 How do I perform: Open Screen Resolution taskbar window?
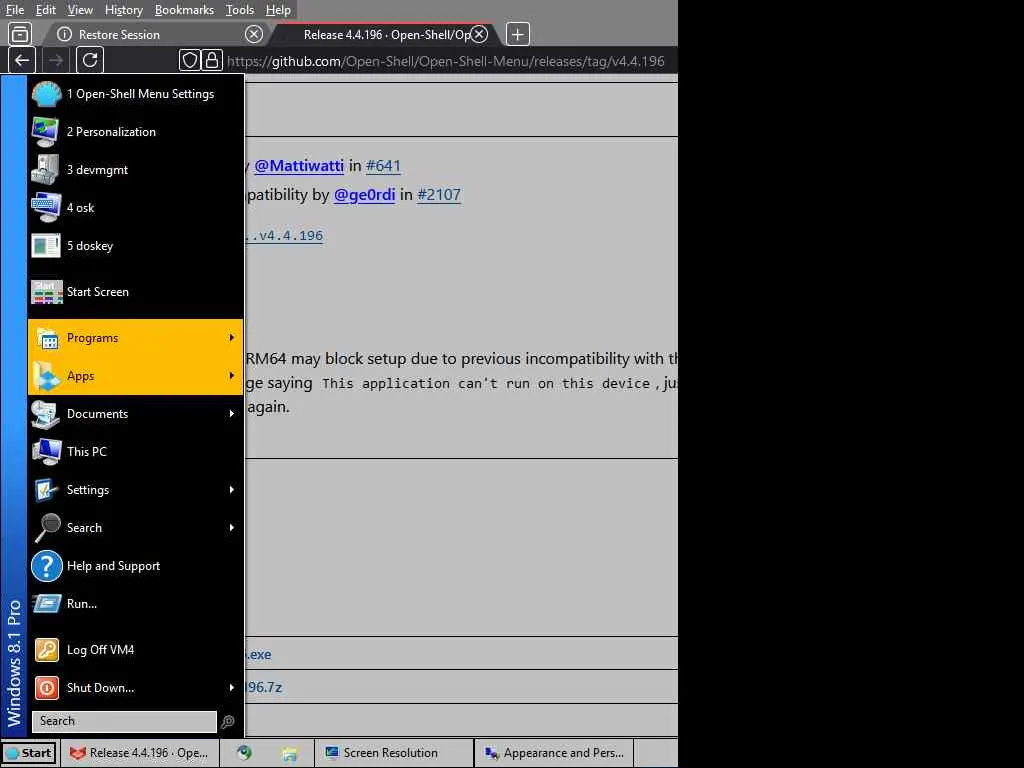coord(393,753)
